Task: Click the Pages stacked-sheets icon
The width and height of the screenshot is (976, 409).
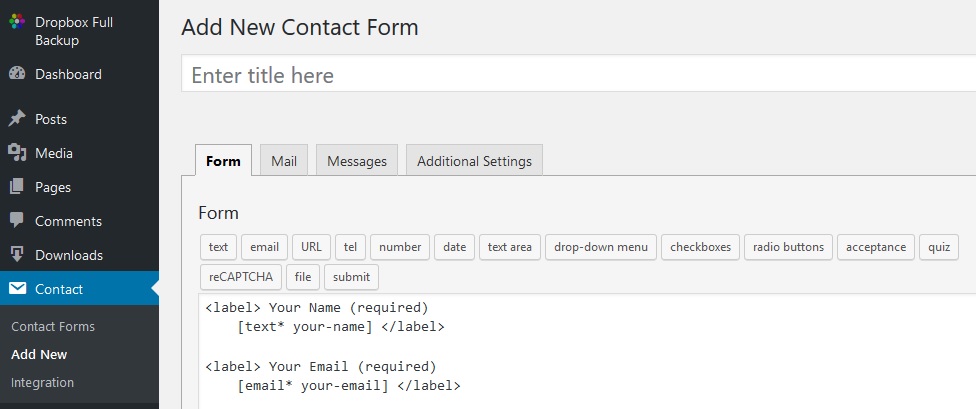Action: coord(17,186)
